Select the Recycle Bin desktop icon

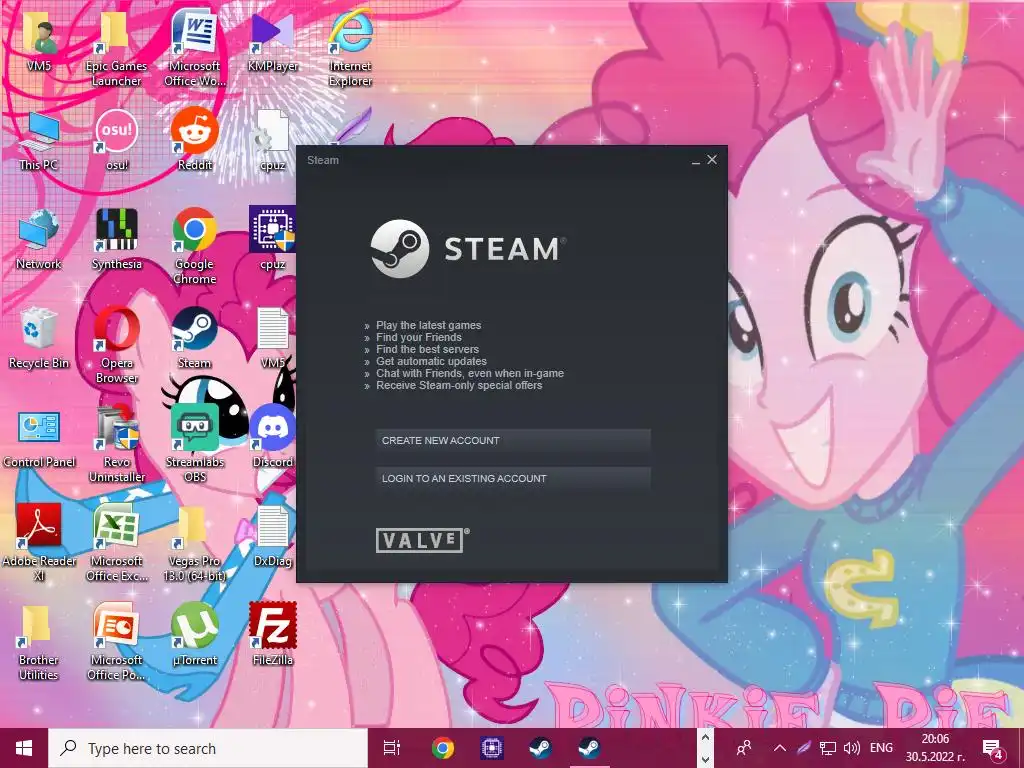coord(39,338)
